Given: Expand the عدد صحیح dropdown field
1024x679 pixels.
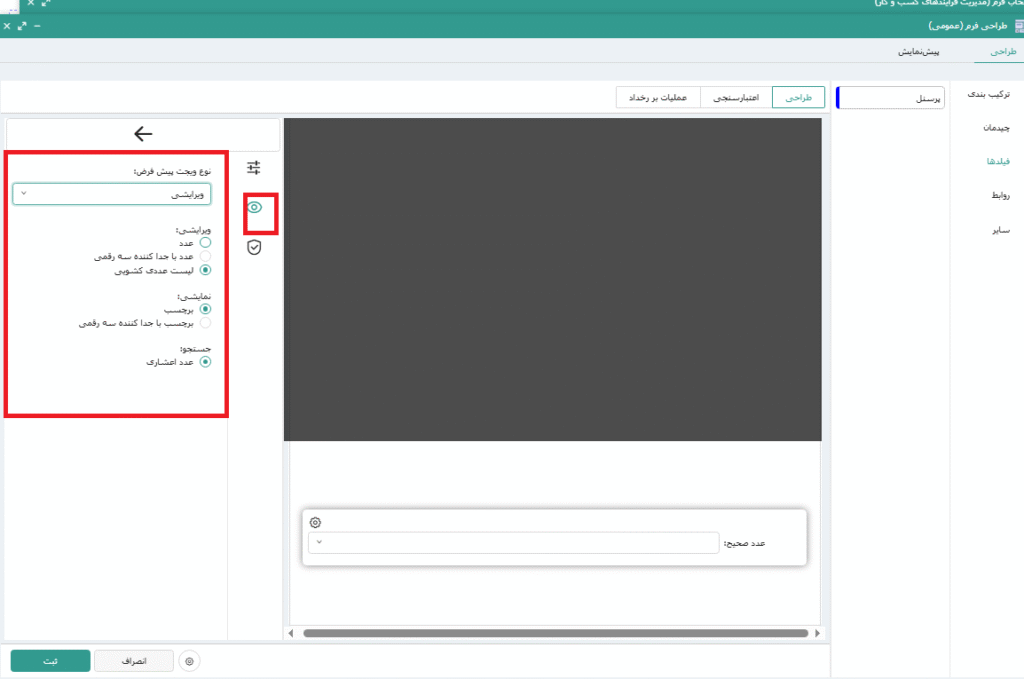Looking at the screenshot, I should tap(513, 542).
